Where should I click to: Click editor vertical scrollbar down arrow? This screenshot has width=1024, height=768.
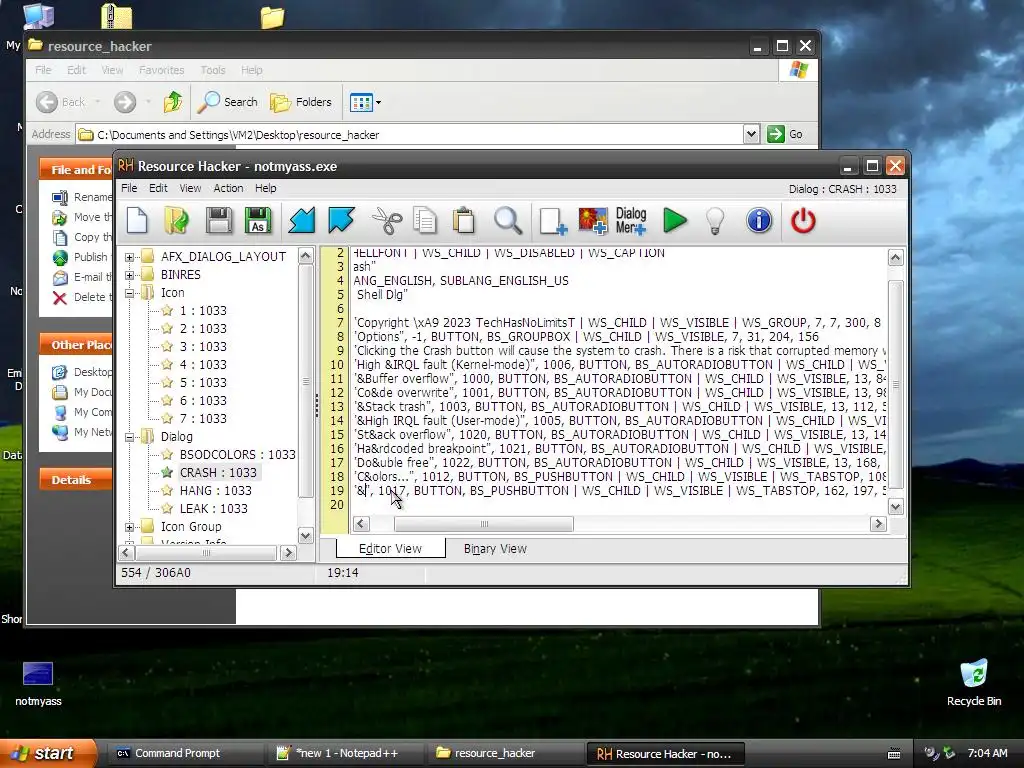pyautogui.click(x=895, y=506)
